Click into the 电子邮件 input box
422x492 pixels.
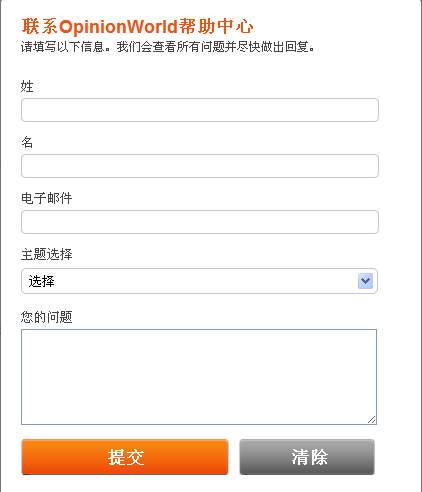[200, 222]
